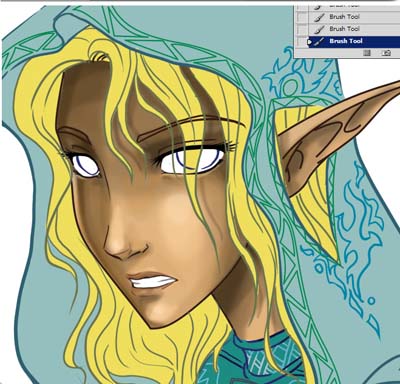This screenshot has height=384, width=400.
Task: Create new document from current state icon
Action: (367, 53)
